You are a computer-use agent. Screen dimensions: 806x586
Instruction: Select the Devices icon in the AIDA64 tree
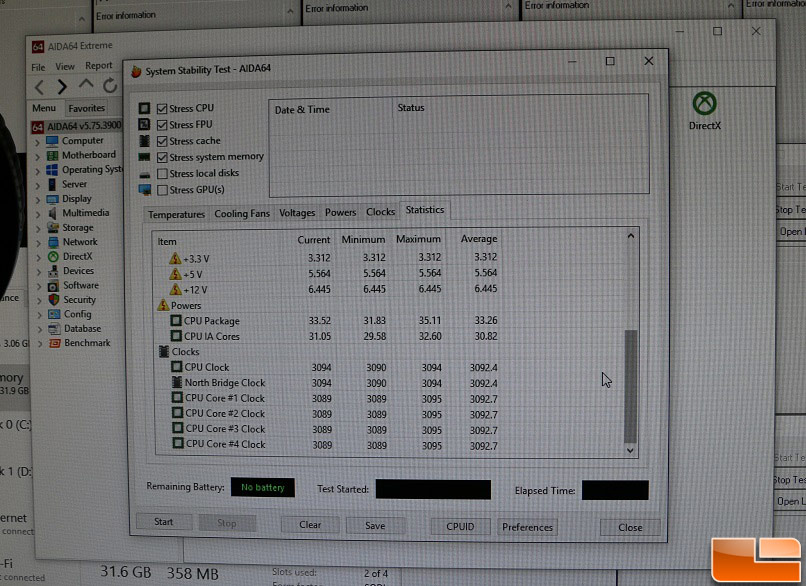[x=53, y=271]
